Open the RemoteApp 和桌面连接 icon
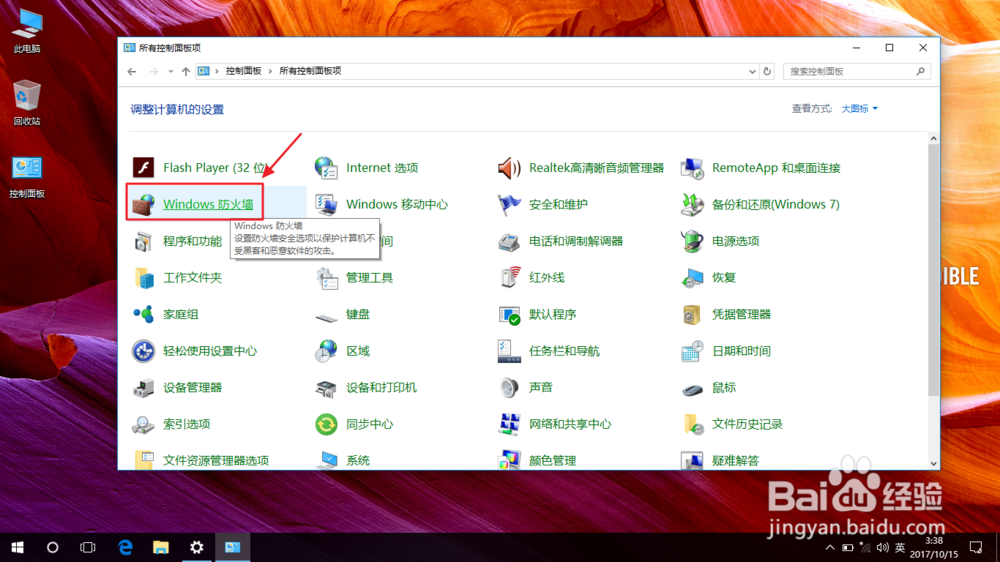The width and height of the screenshot is (1000, 562). pos(692,168)
